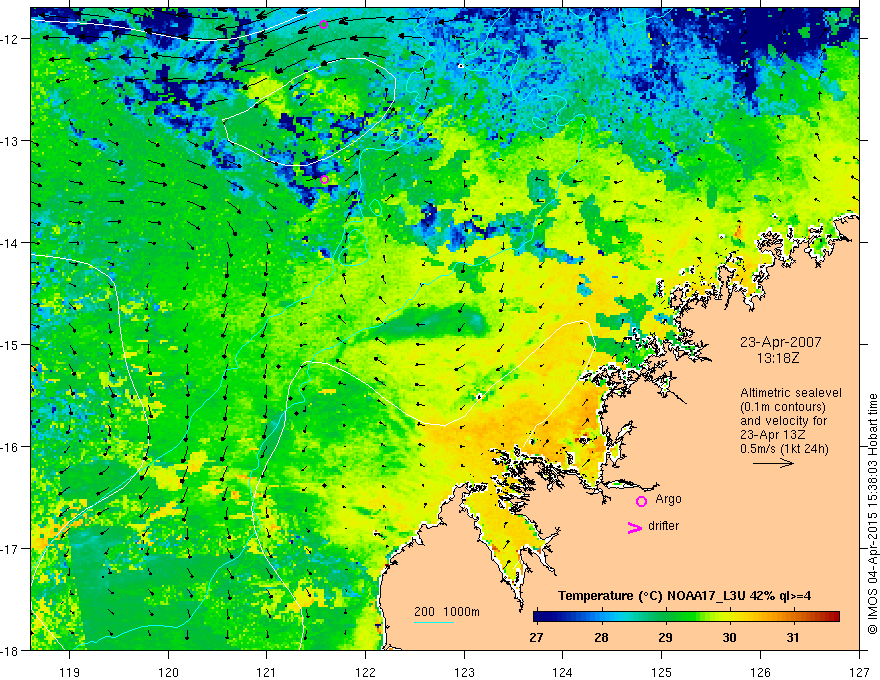Click the '29' value on the temperature scale
The width and height of the screenshot is (880, 680).
pos(665,637)
